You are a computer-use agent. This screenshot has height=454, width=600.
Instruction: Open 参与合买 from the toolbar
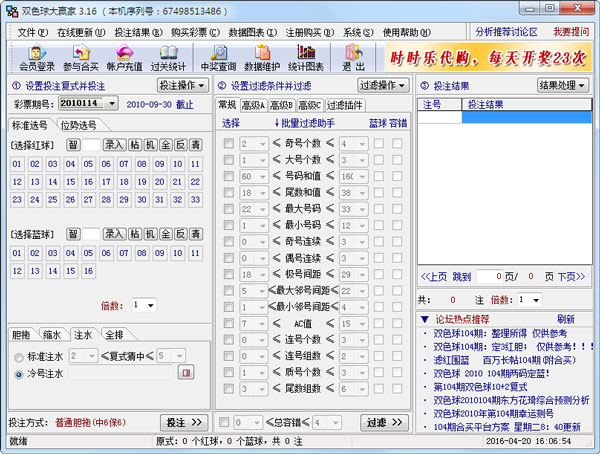(x=81, y=58)
